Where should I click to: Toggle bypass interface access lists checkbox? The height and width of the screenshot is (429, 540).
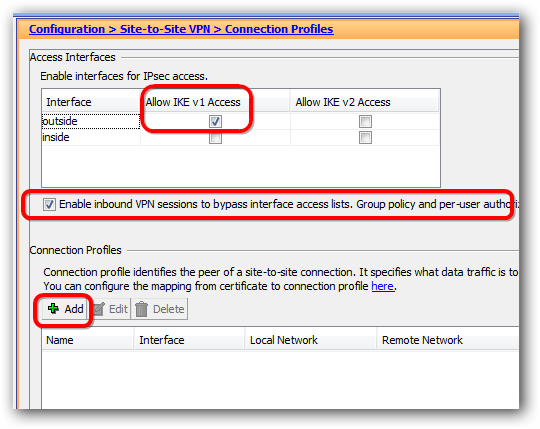pos(49,204)
